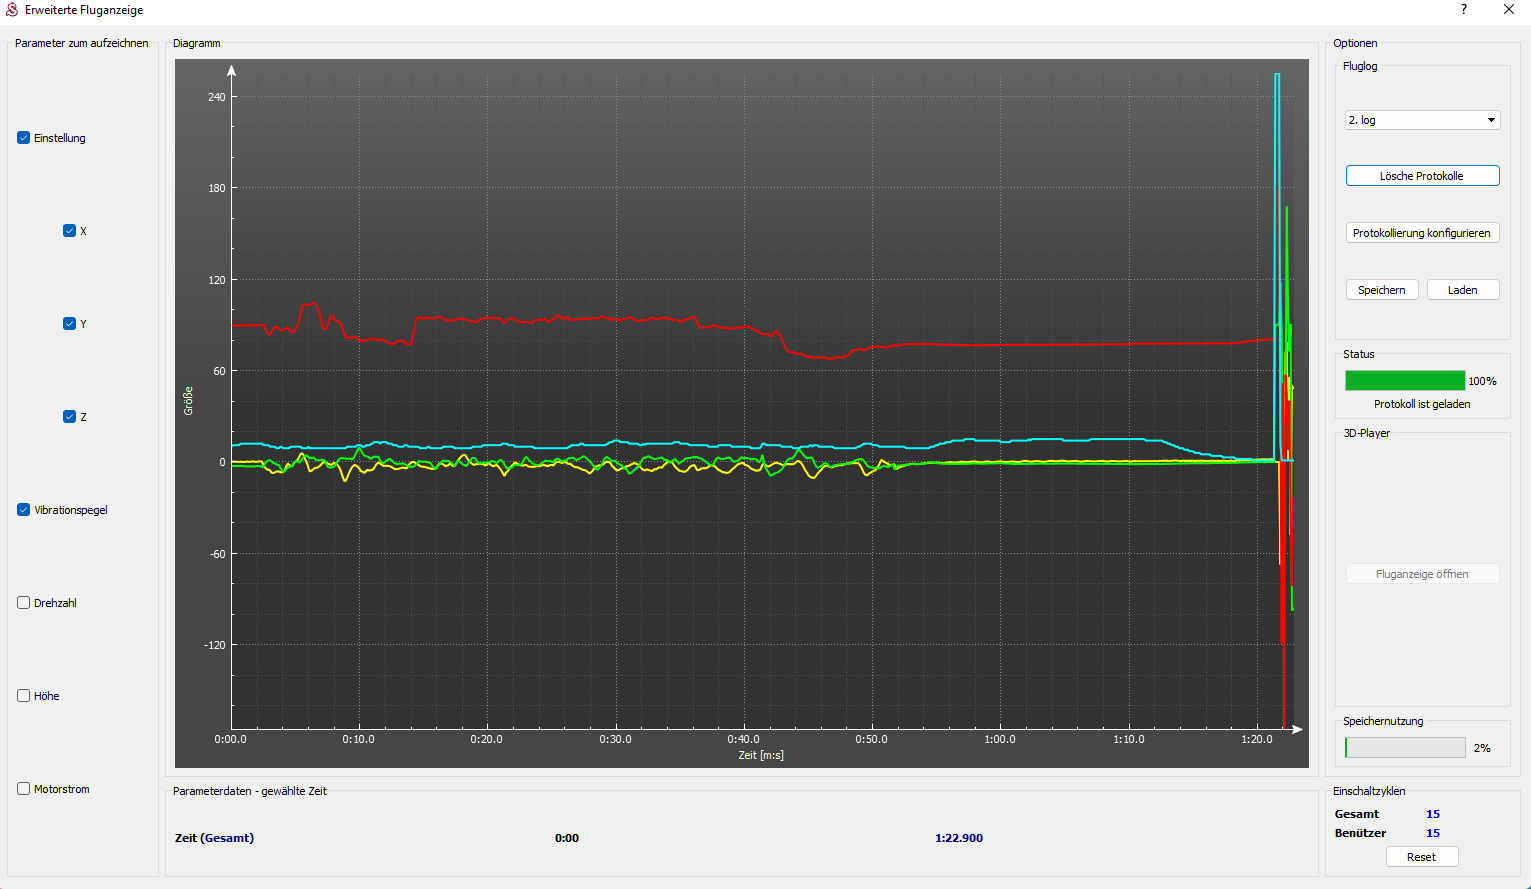1531x889 pixels.
Task: Enable Motorstrom parameter recording
Action: pyautogui.click(x=24, y=789)
